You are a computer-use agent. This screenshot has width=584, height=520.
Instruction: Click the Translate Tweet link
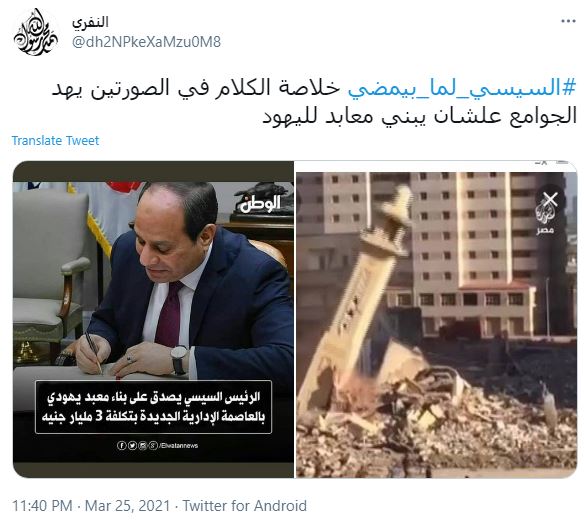click(x=55, y=140)
